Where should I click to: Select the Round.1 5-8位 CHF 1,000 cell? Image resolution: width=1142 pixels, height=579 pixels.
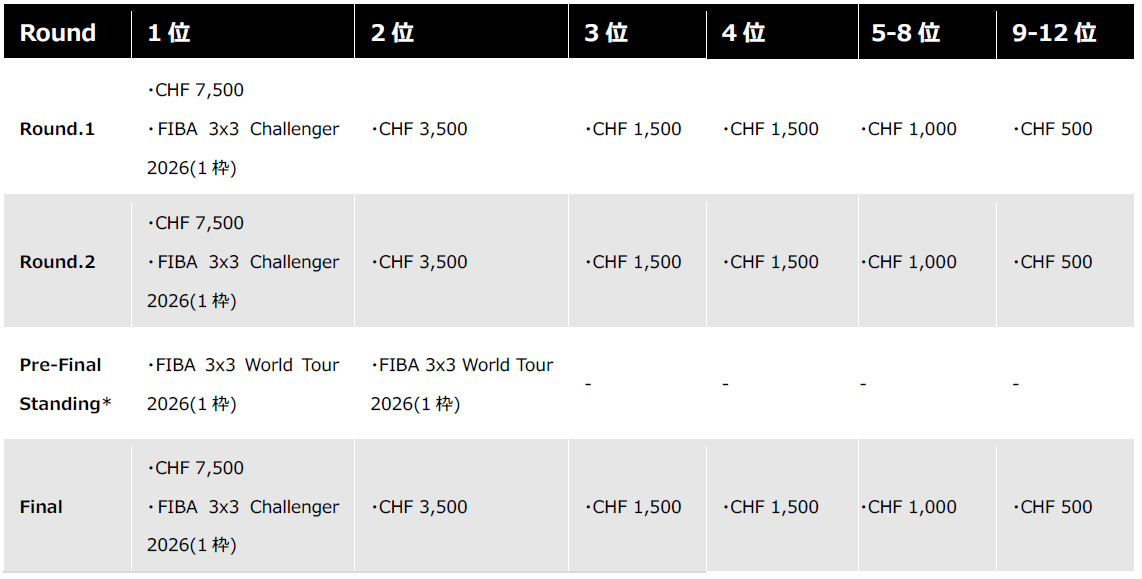pyautogui.click(x=908, y=129)
